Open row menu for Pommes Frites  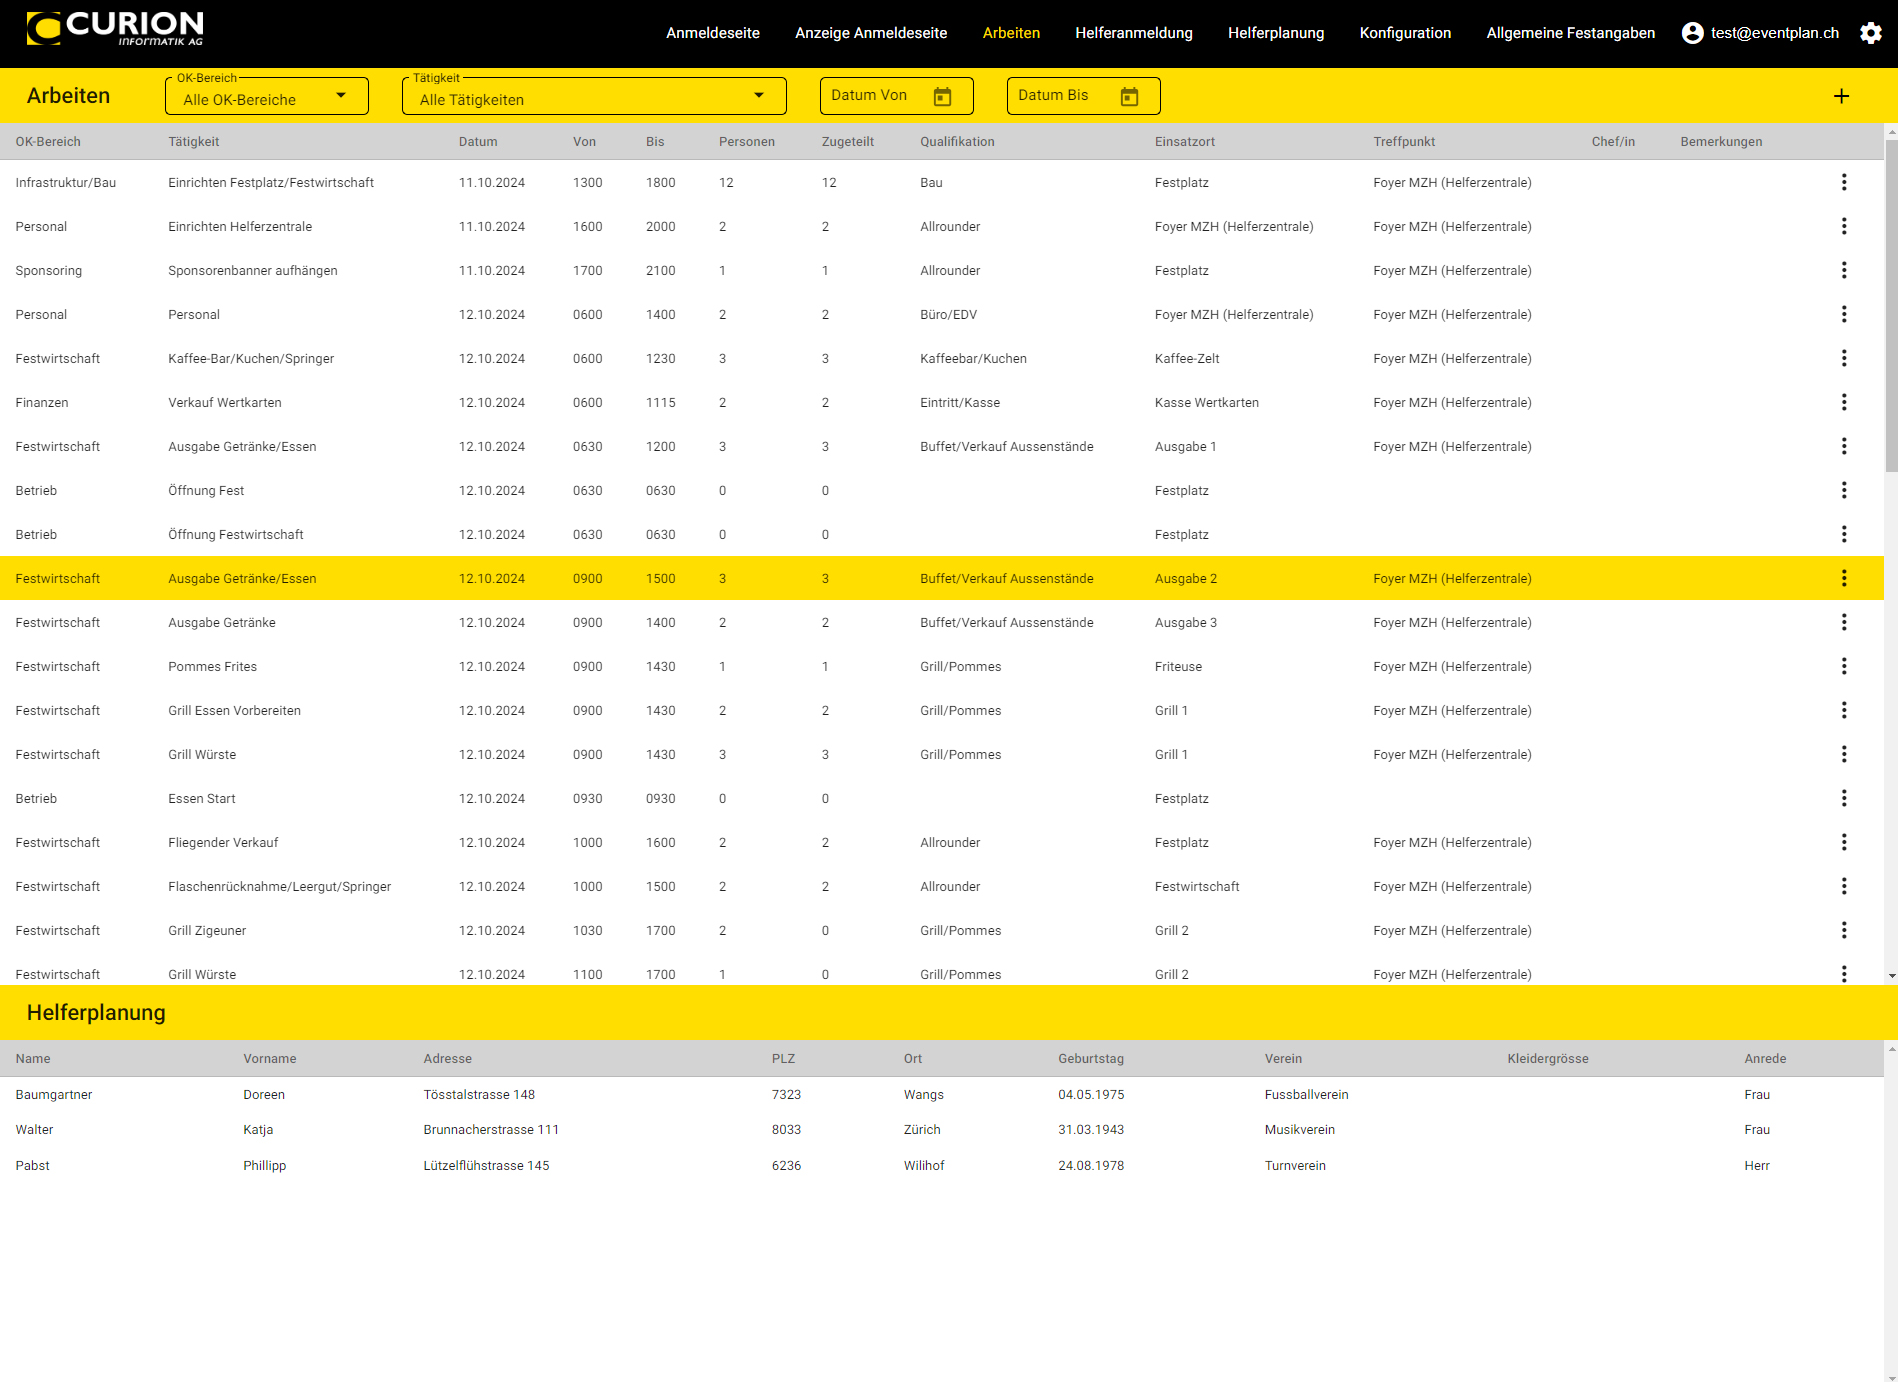pyautogui.click(x=1844, y=666)
